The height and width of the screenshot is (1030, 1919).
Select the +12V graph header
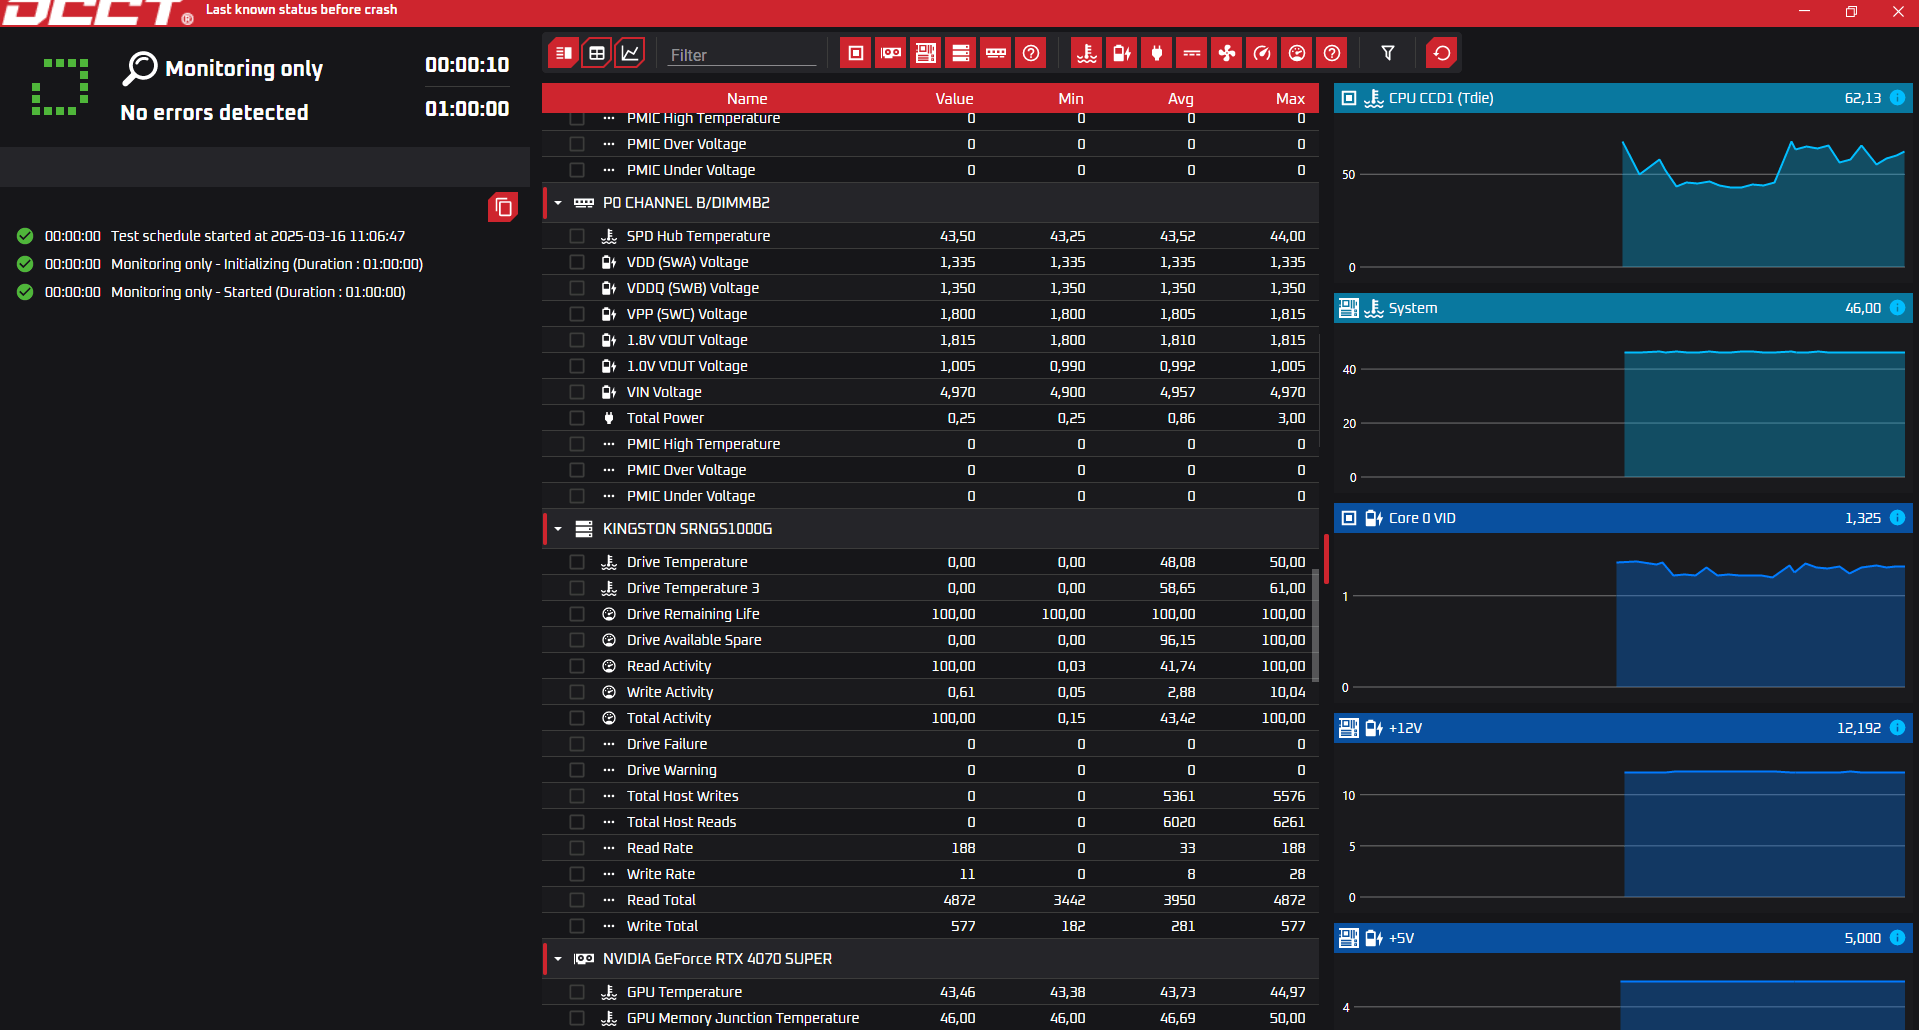coord(1623,728)
